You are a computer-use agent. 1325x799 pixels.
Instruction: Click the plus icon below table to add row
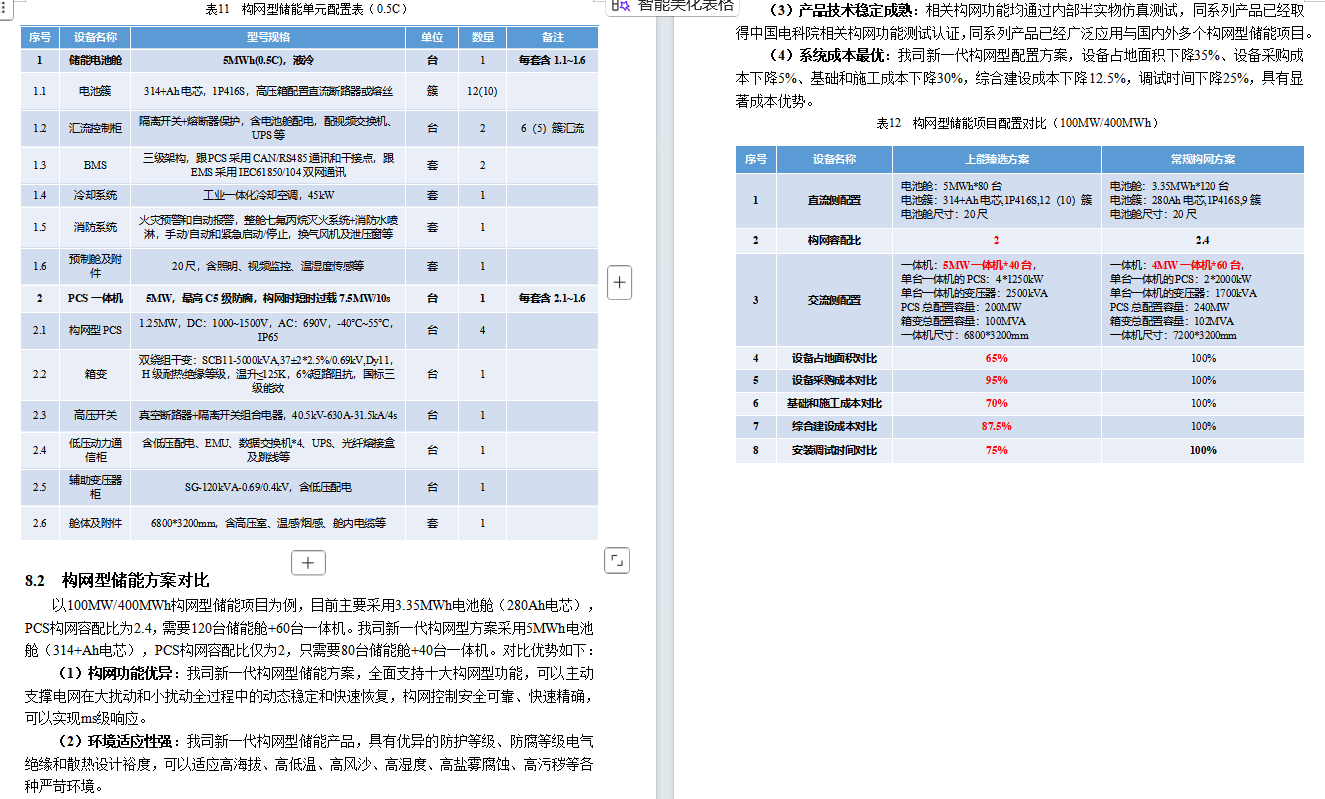coord(308,563)
